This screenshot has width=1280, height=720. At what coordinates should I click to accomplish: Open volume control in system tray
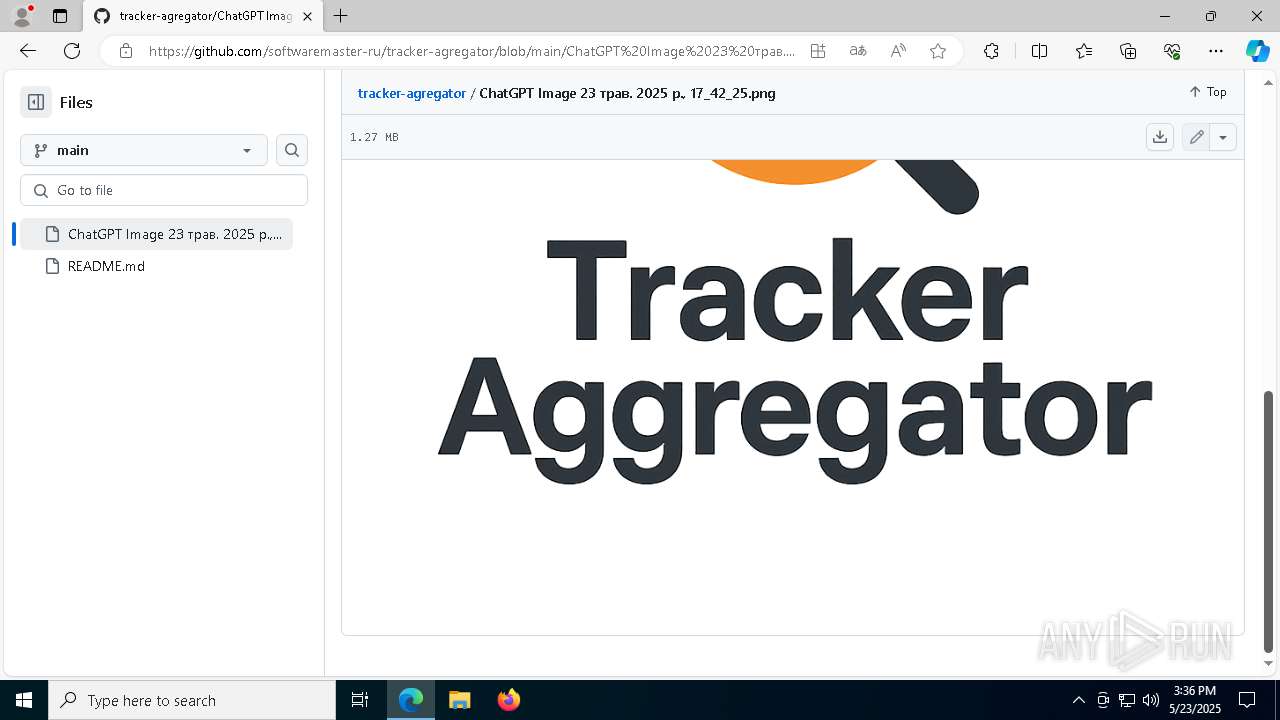point(1151,700)
